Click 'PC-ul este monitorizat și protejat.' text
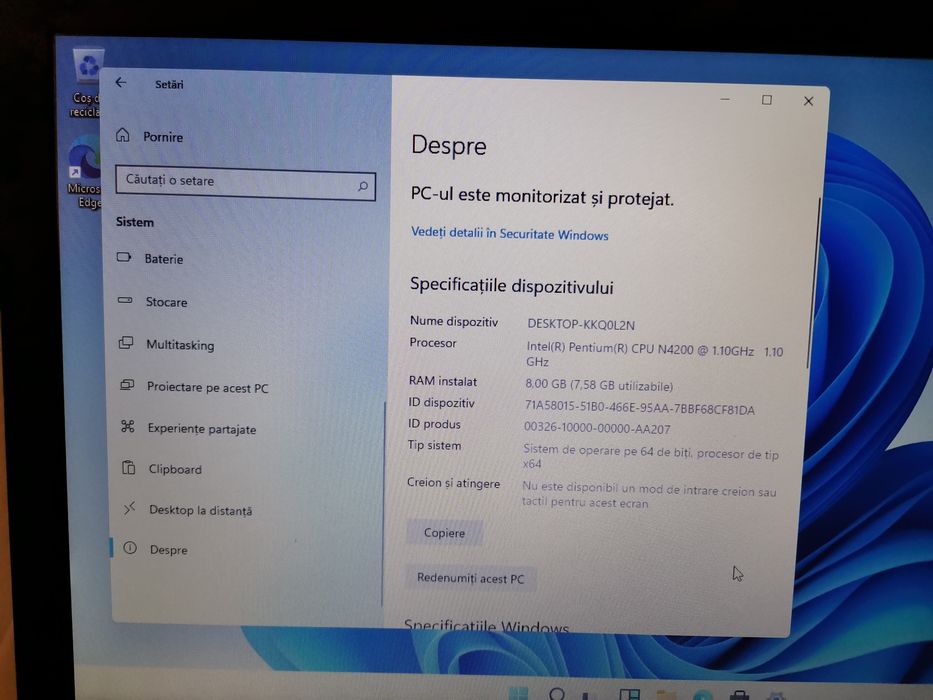 [542, 196]
